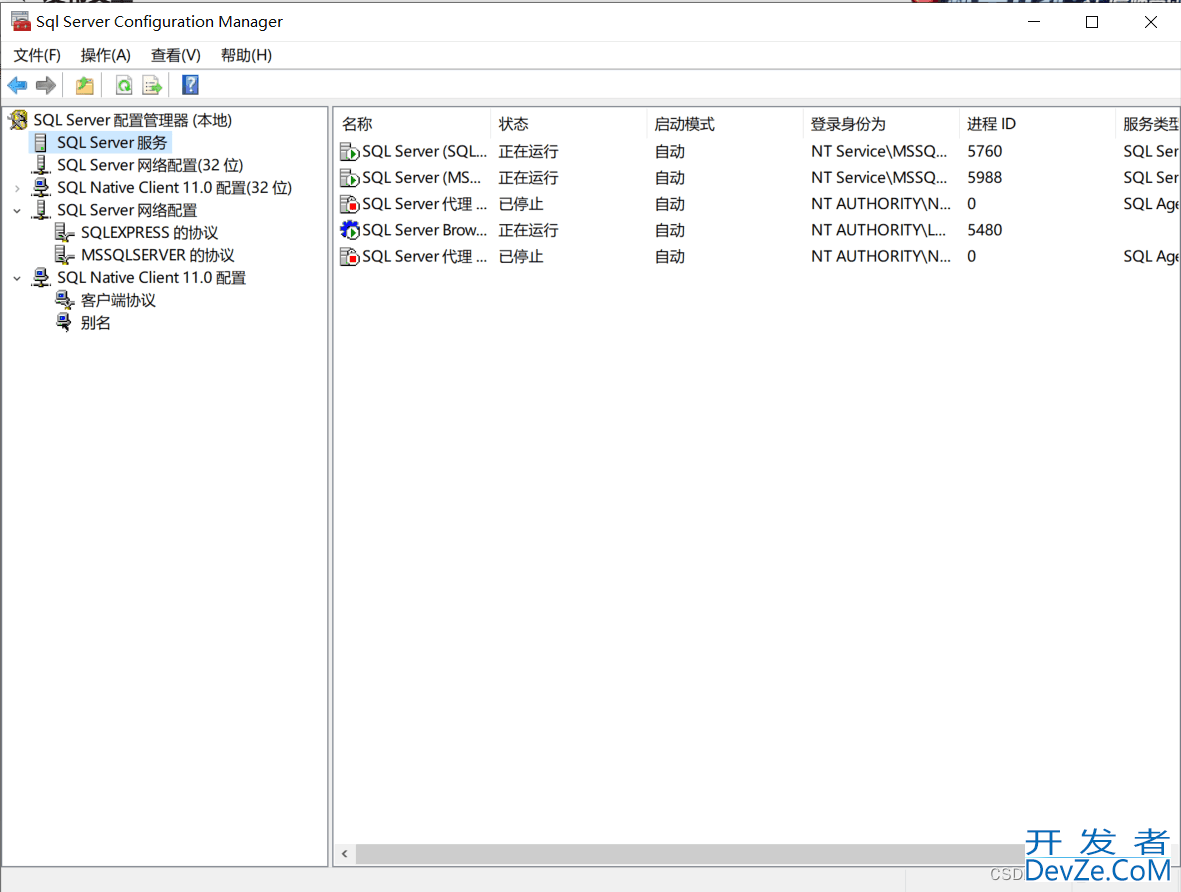This screenshot has height=892, width=1181.
Task: Click the app icon in title bar
Action: [20, 22]
